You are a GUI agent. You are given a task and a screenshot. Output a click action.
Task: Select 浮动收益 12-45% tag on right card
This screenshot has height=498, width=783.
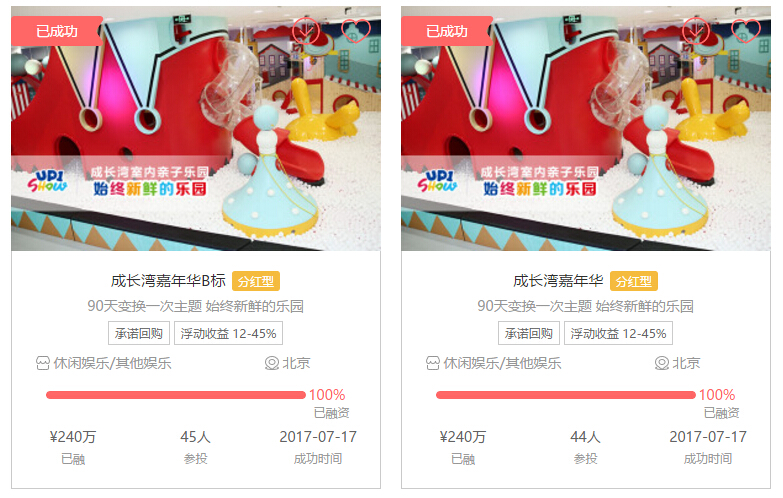pos(618,333)
